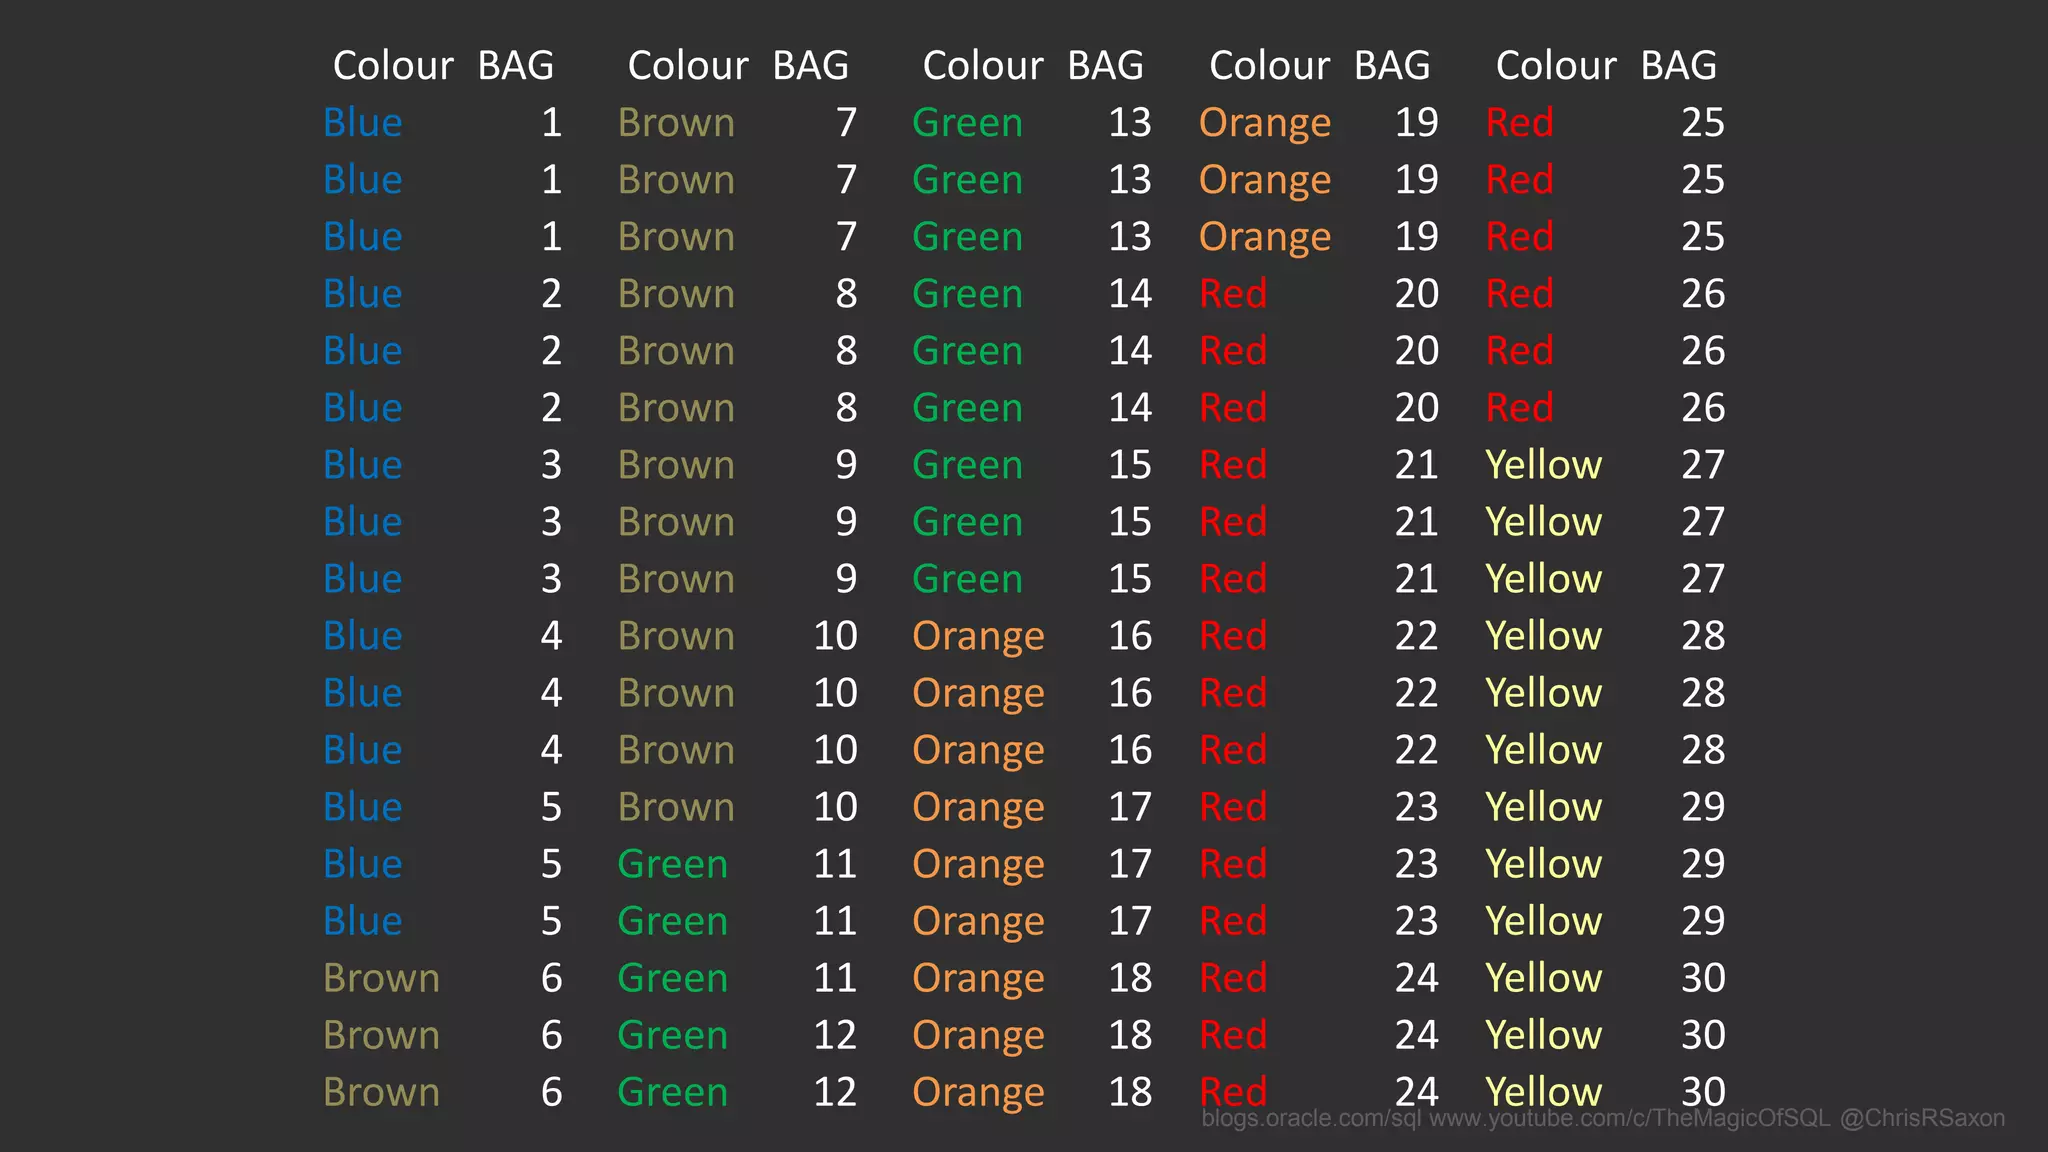2048x1152 pixels.
Task: Open the www.youtube.com/c/TheMagicOfSQL link
Action: click(x=1630, y=1119)
